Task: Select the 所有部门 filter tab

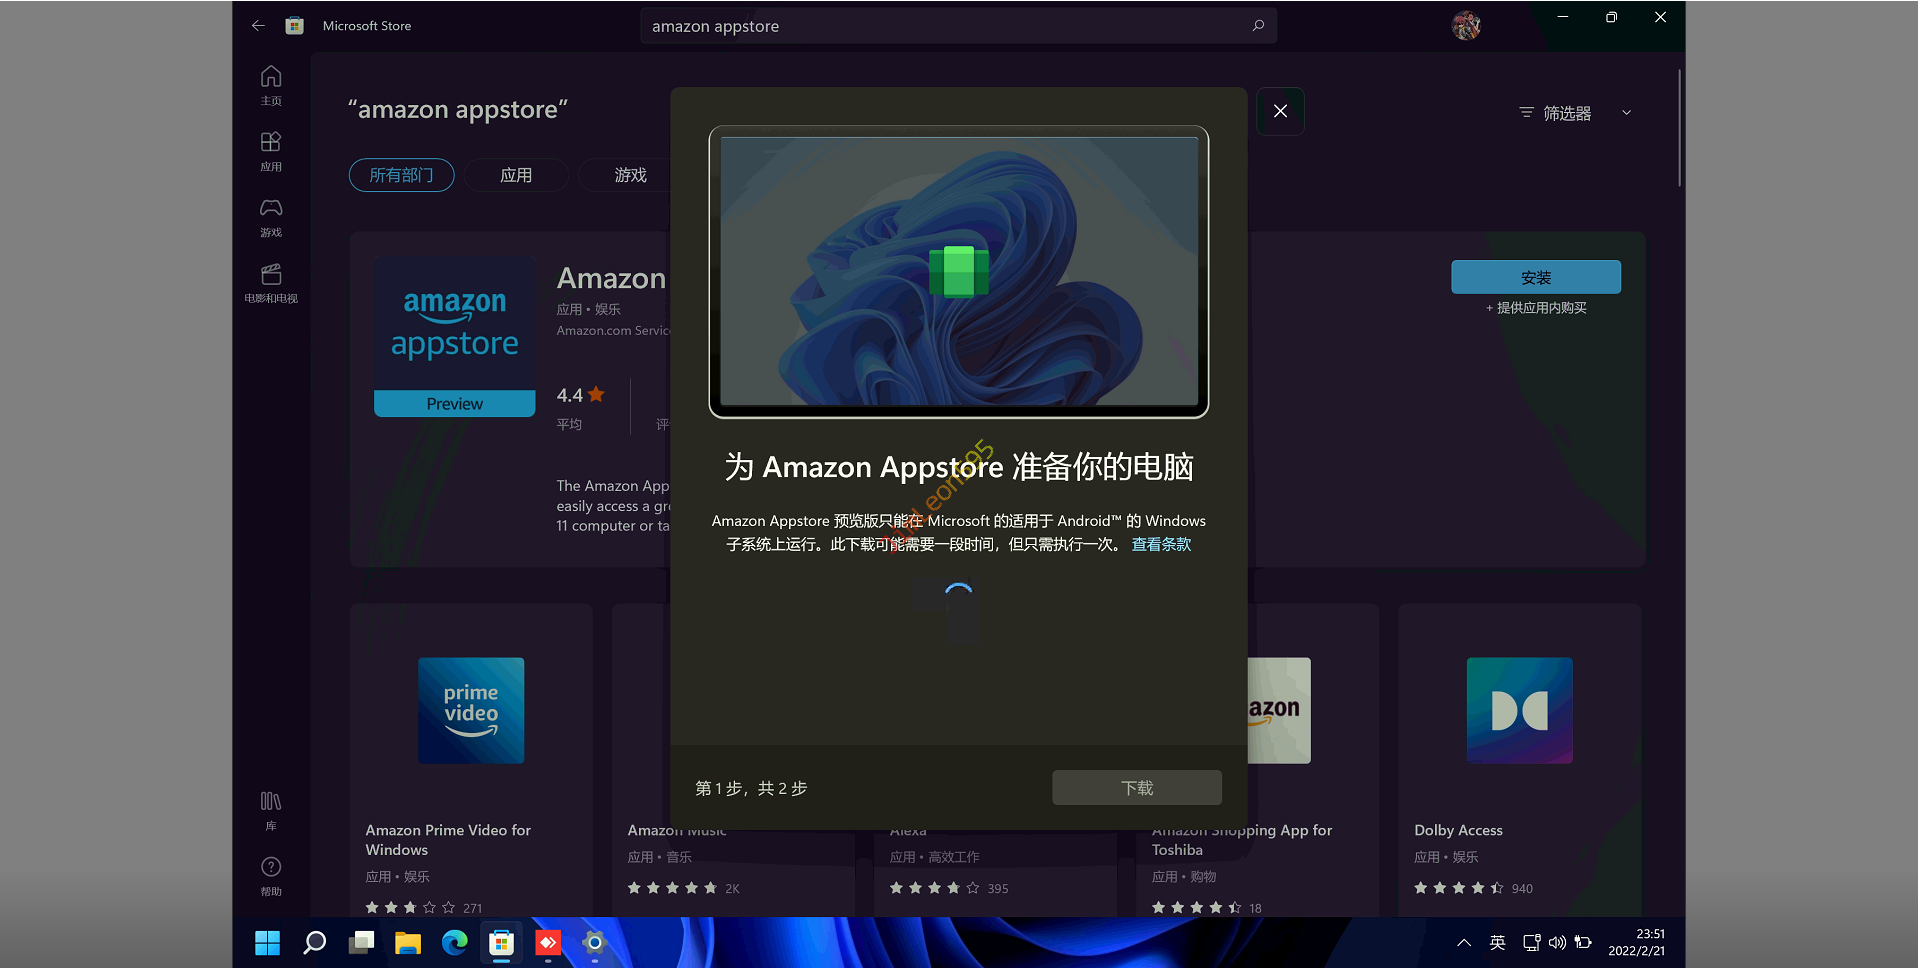Action: pyautogui.click(x=401, y=175)
